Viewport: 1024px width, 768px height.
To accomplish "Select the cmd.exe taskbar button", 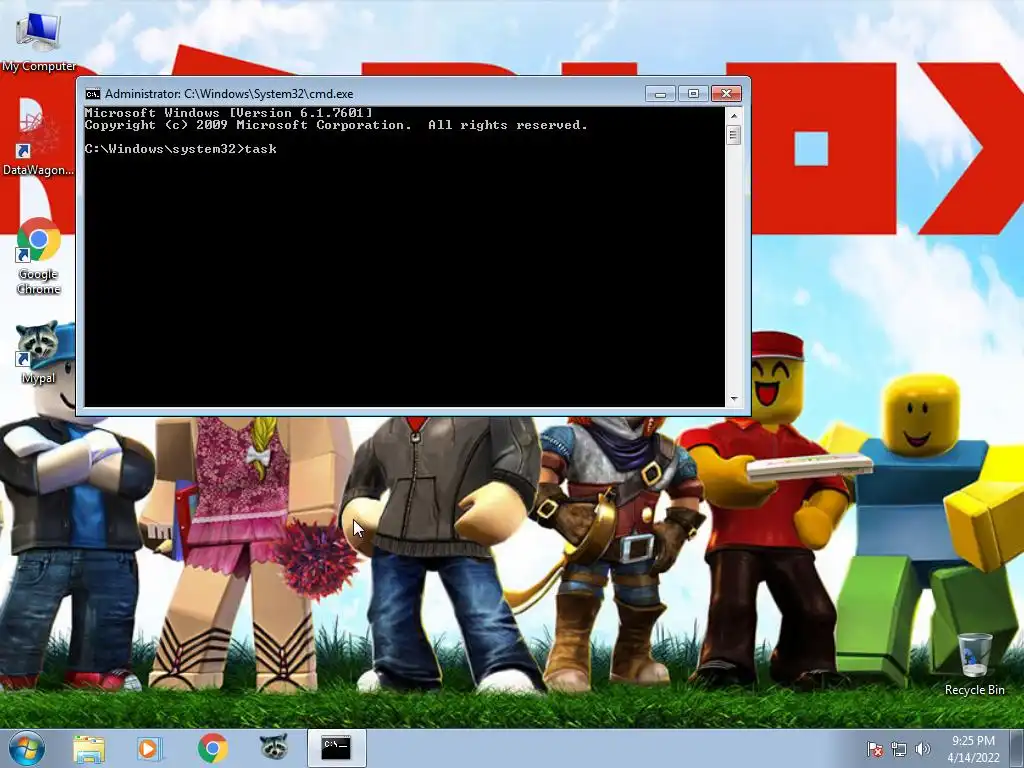I will 336,748.
